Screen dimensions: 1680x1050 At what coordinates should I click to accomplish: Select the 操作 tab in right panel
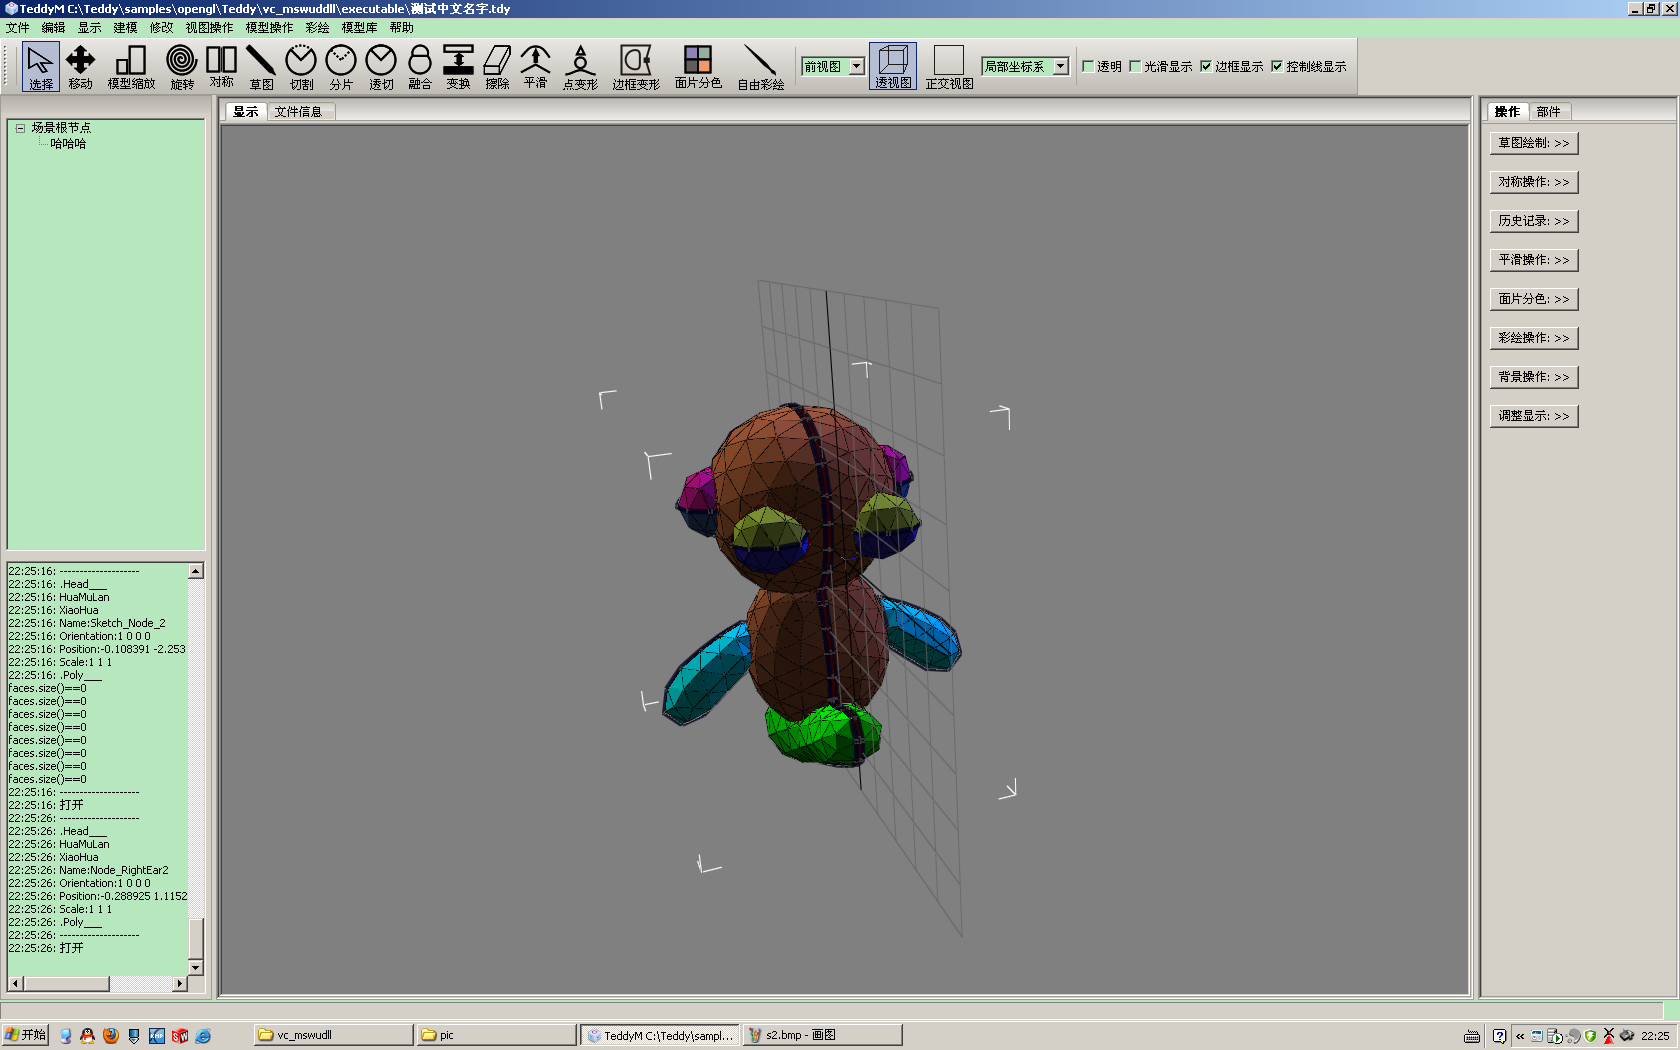pyautogui.click(x=1507, y=112)
